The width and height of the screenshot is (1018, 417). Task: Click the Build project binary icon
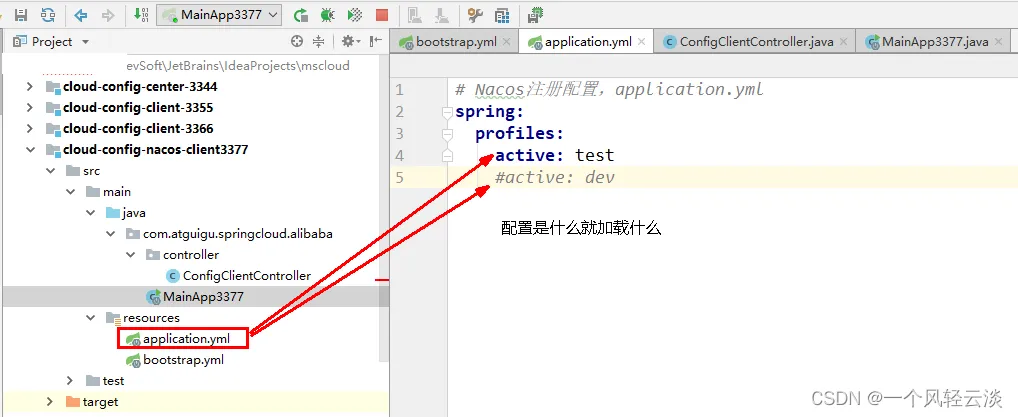141,15
